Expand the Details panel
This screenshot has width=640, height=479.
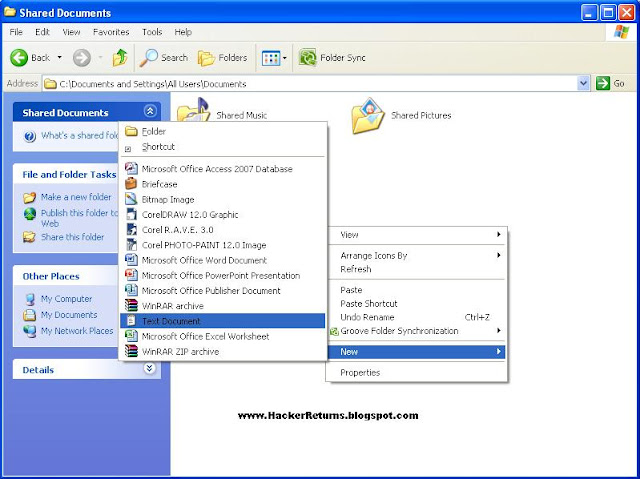(x=150, y=368)
